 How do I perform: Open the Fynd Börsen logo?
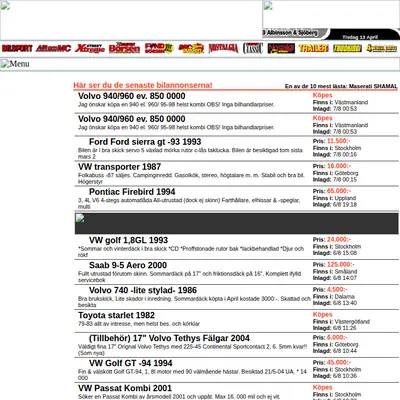159,48
